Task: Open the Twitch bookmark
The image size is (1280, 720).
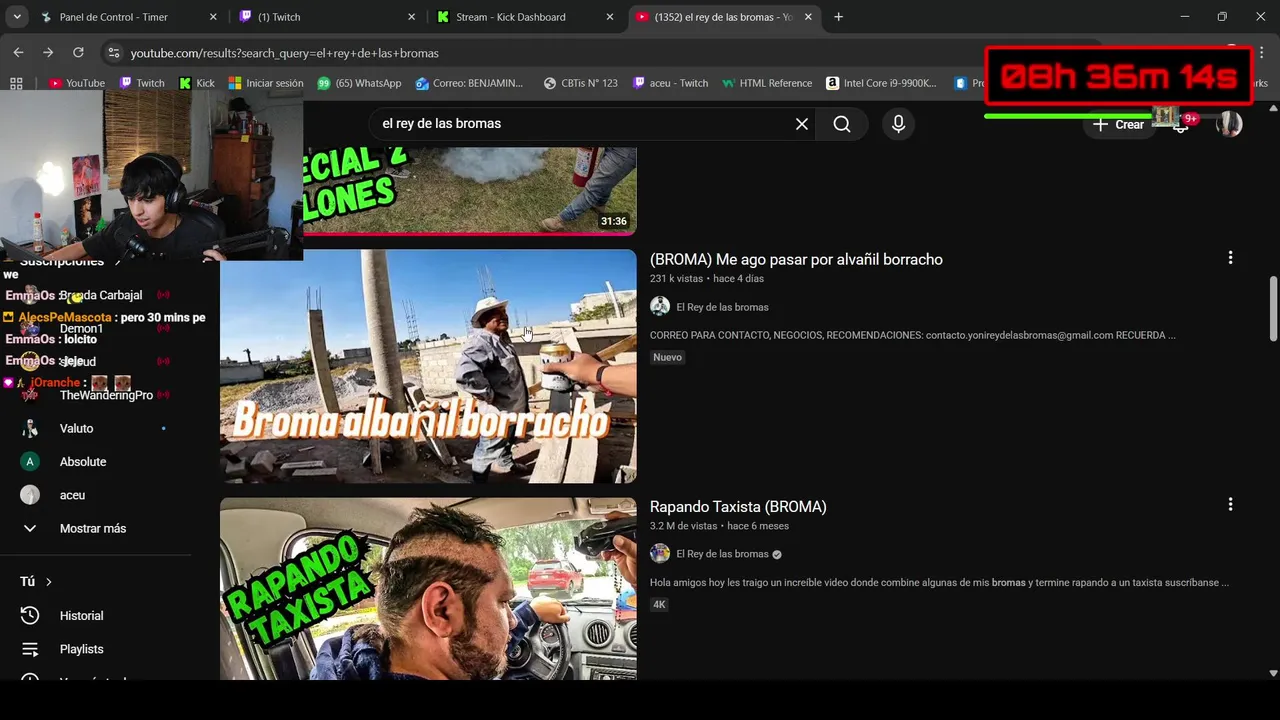Action: point(142,83)
